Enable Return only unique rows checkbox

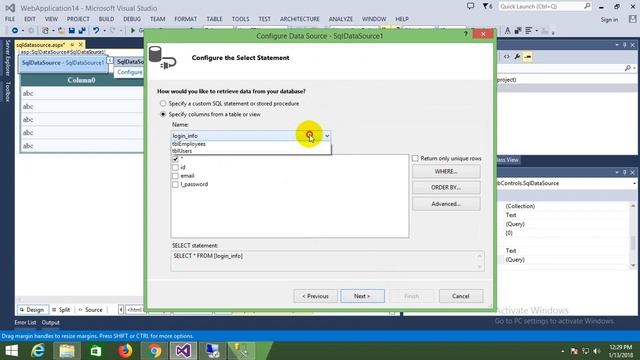[415, 158]
